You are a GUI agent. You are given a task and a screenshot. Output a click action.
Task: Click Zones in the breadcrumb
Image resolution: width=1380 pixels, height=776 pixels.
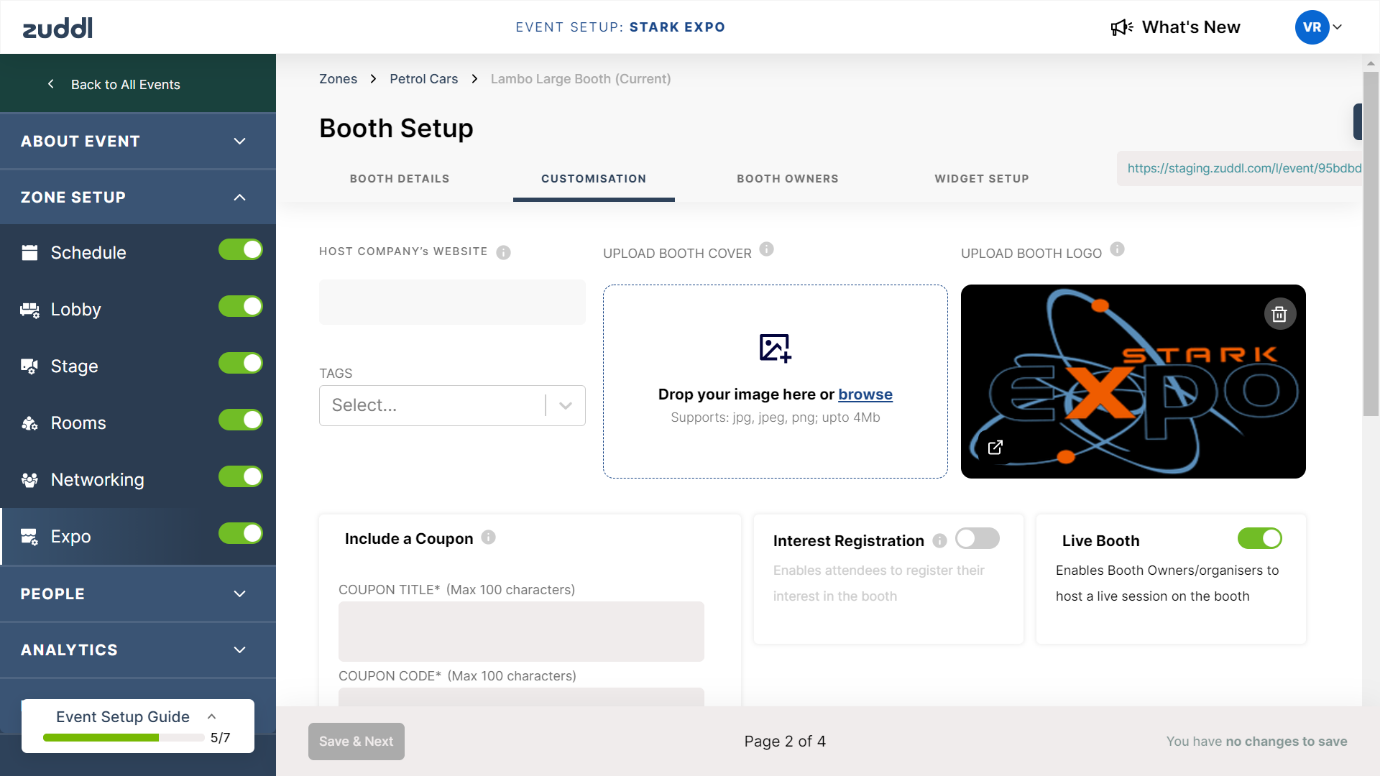click(x=338, y=78)
